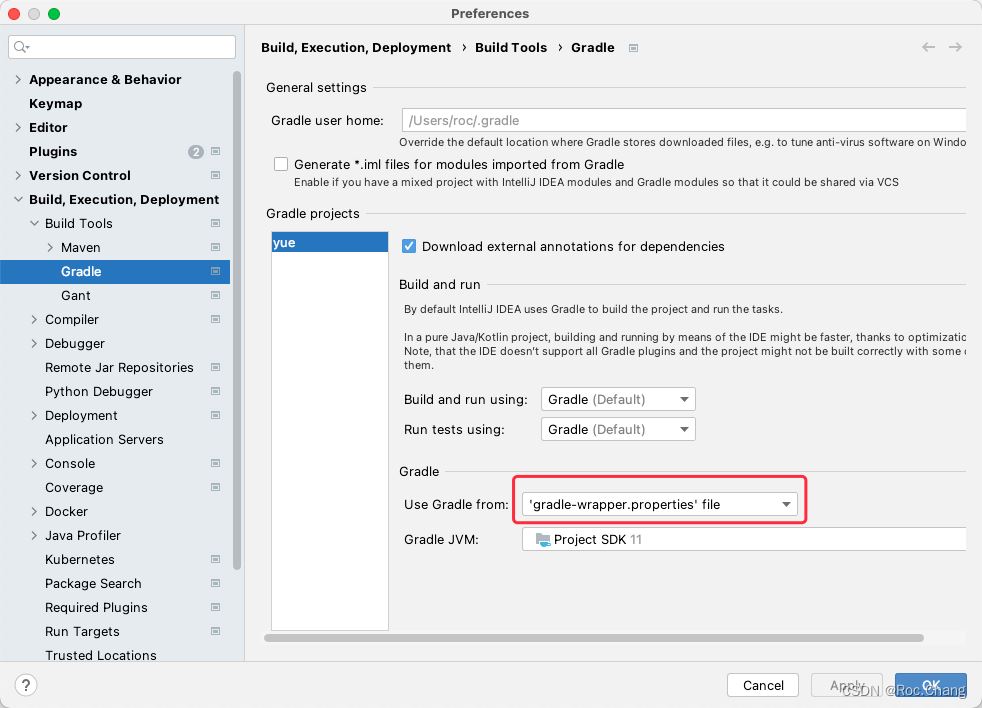Expand the Java Profiler node

[x=34, y=535]
